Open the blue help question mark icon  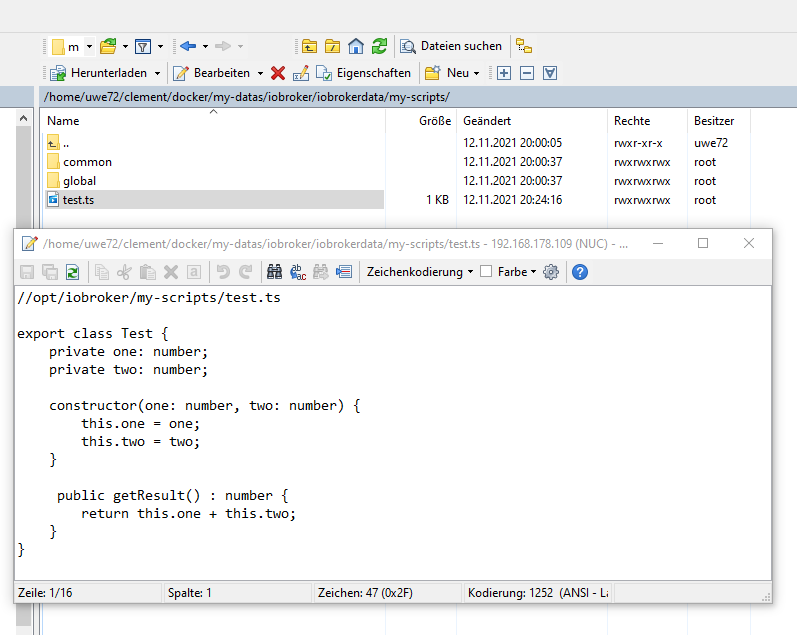click(579, 272)
